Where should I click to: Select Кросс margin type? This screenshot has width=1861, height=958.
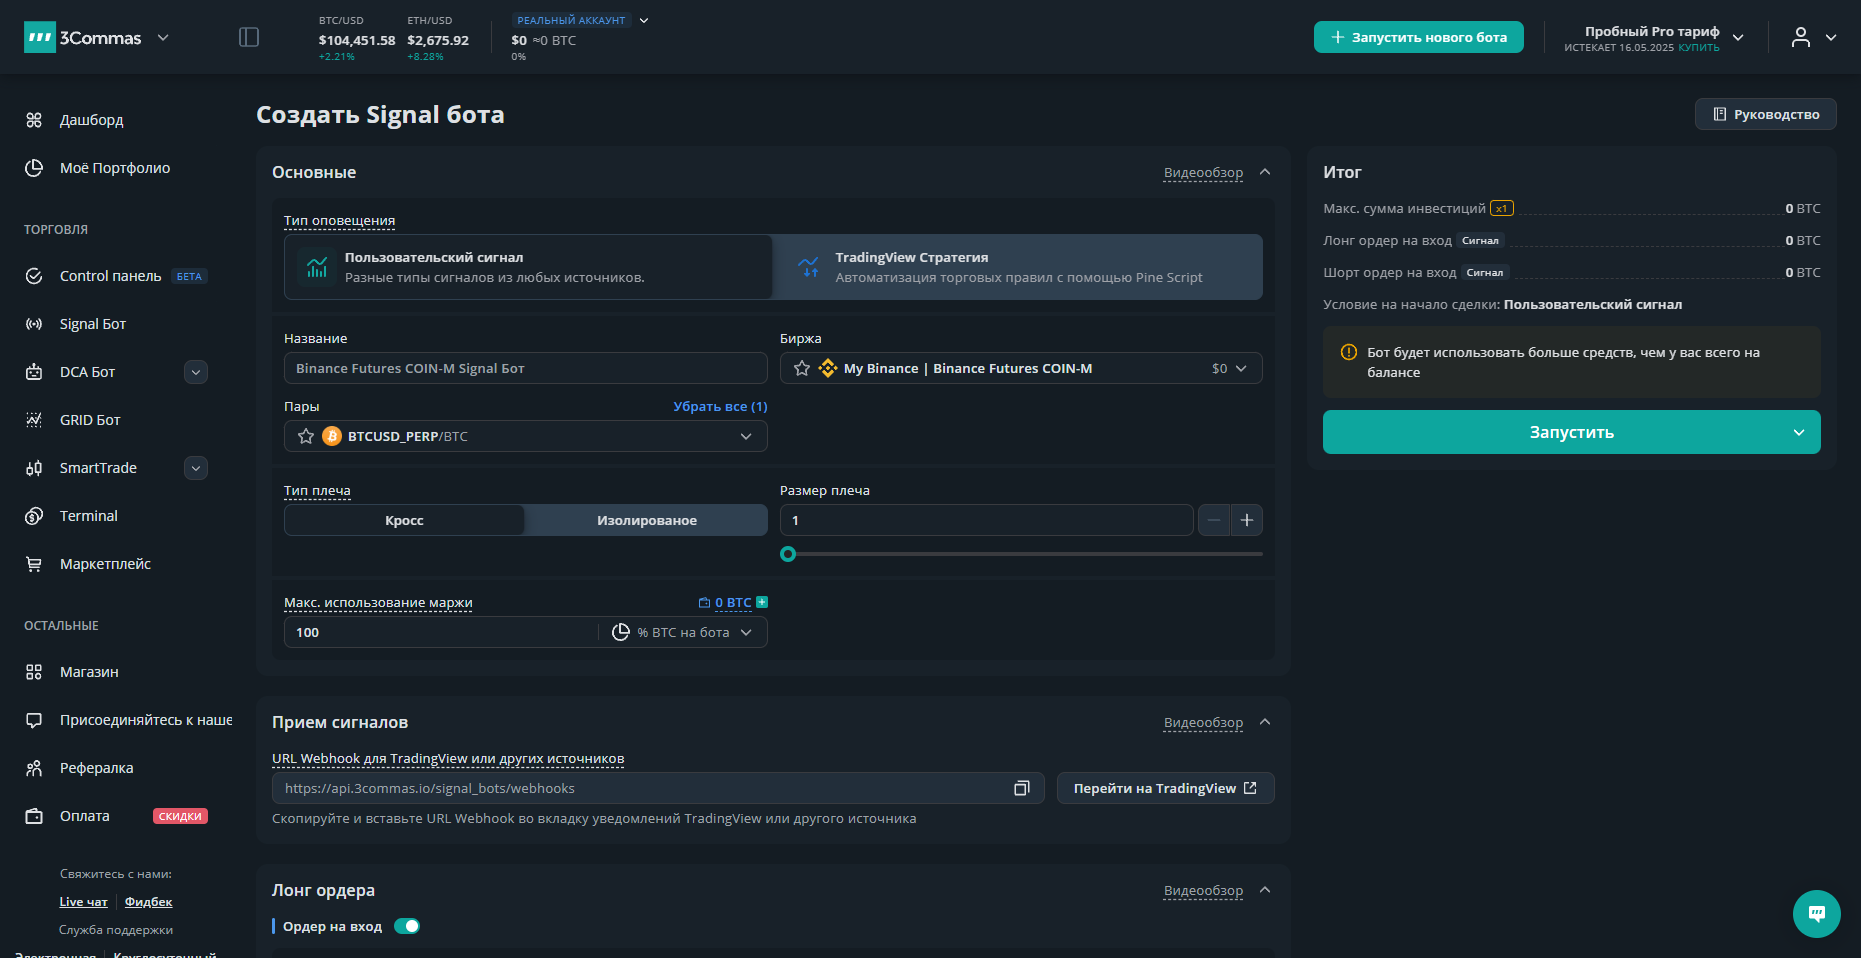[x=404, y=520]
